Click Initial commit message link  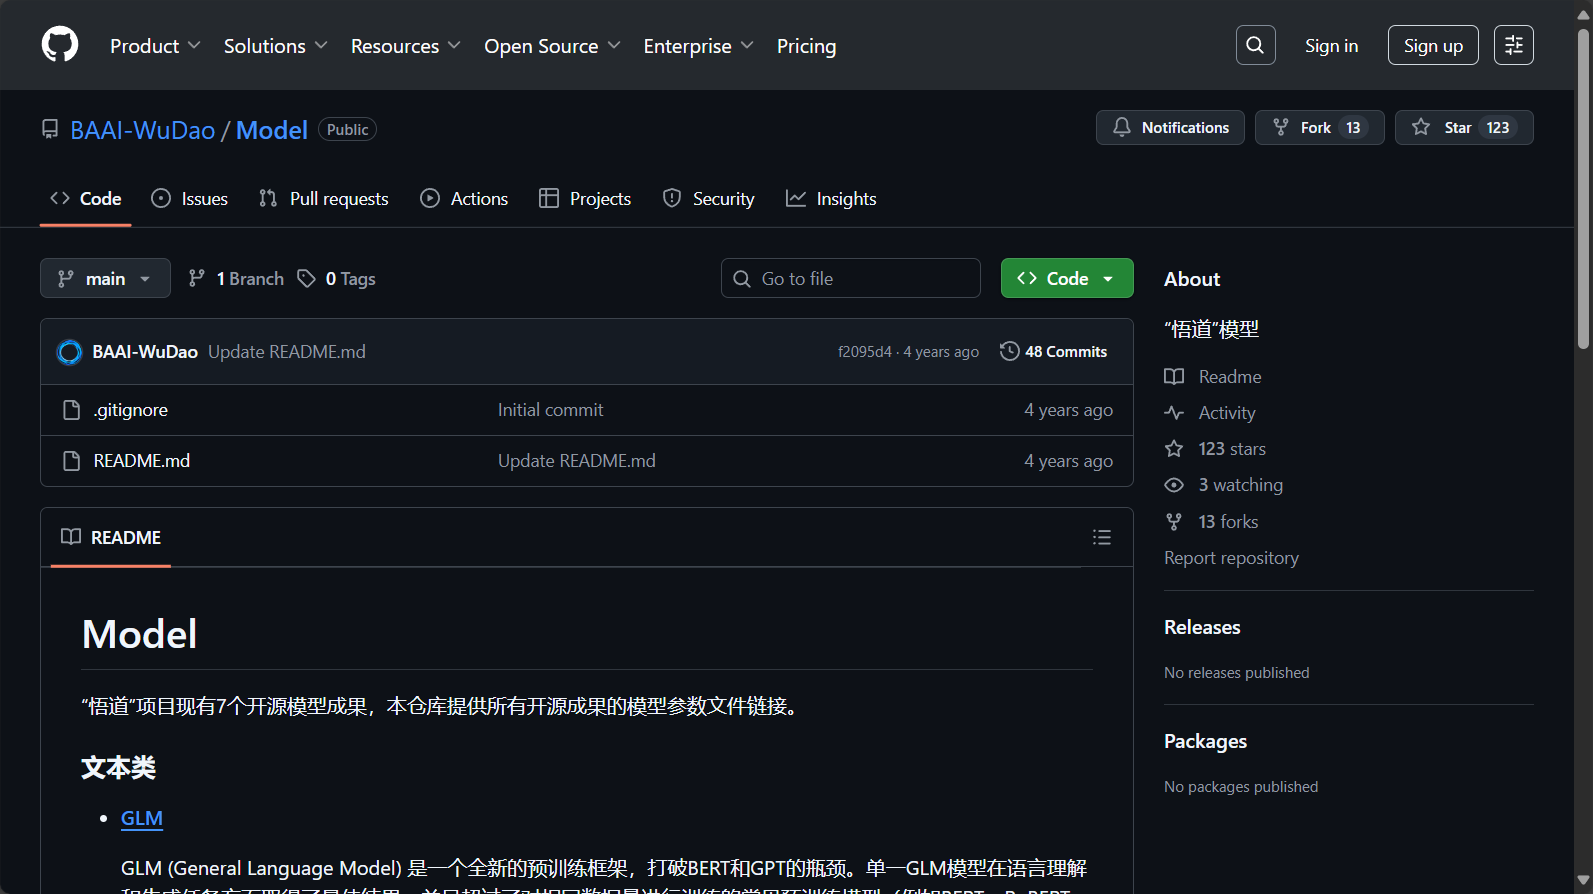550,410
